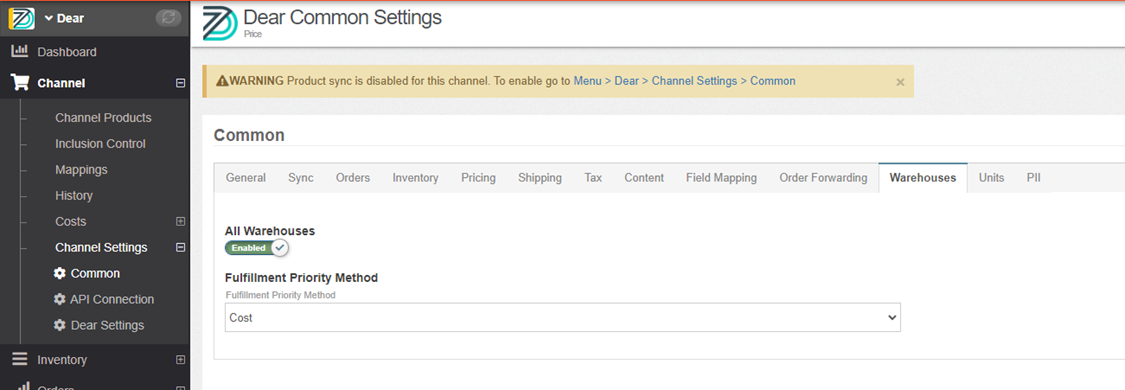Switch to the Tax tab
This screenshot has height=390, width=1125.
(x=593, y=178)
